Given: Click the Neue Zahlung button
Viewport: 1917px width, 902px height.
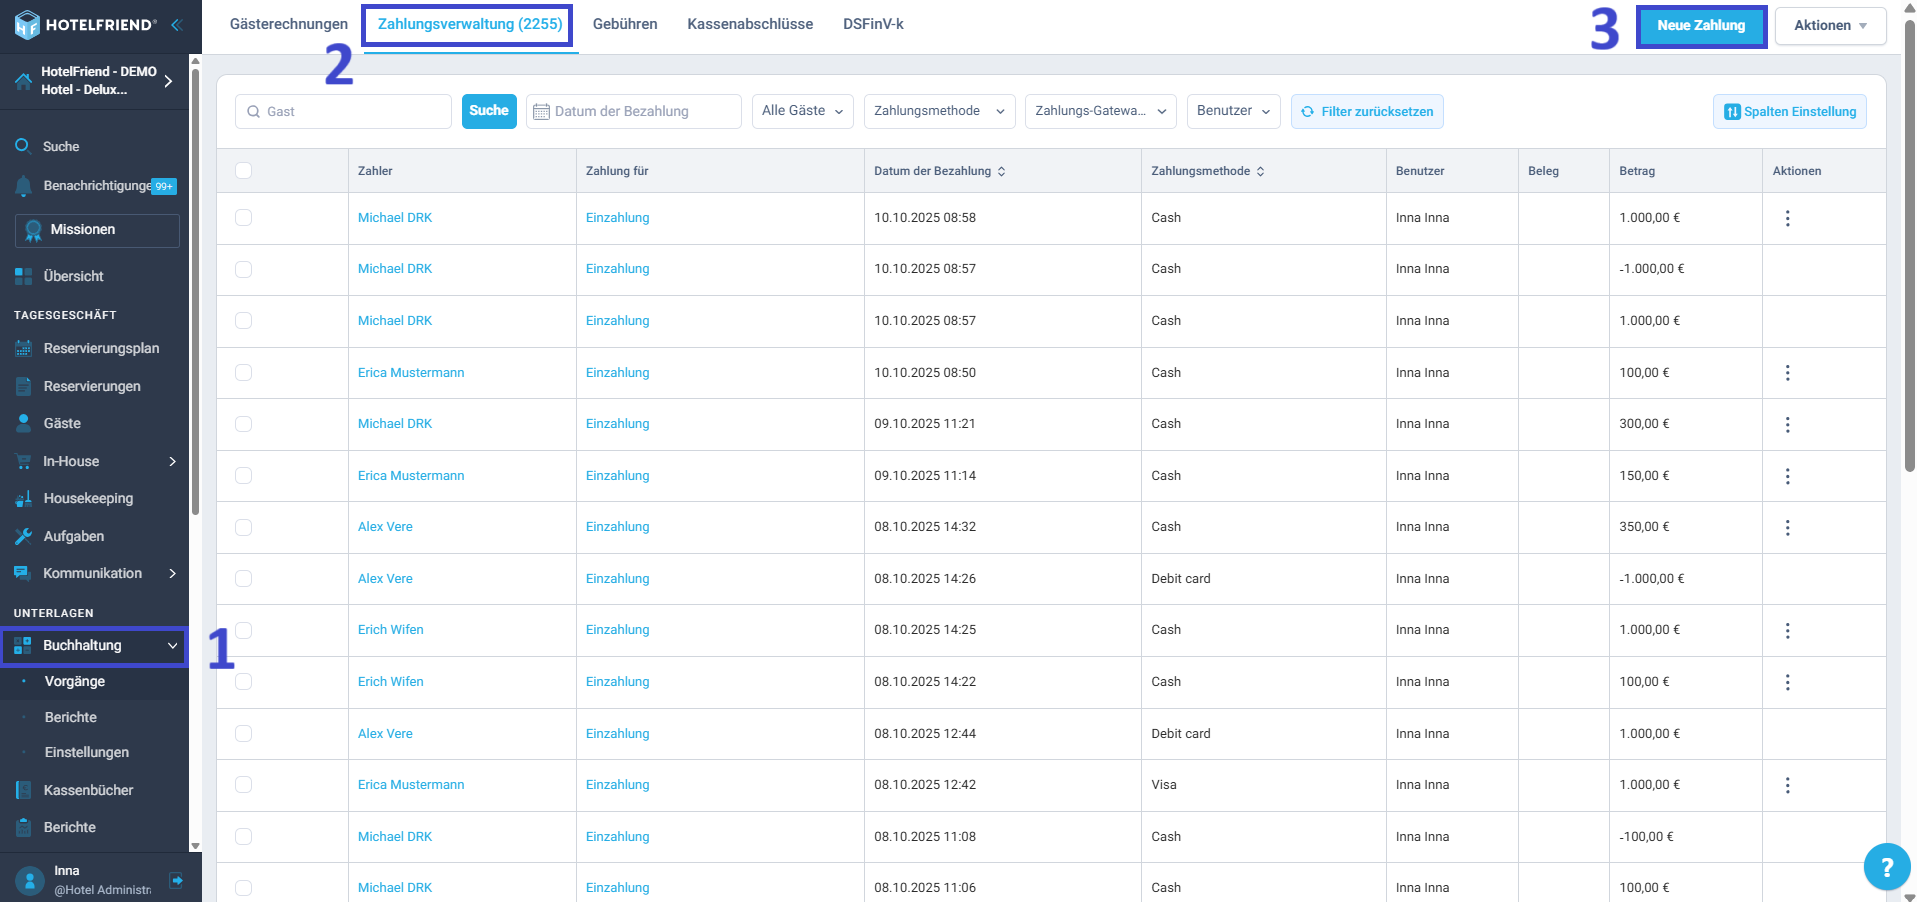Looking at the screenshot, I should point(1700,26).
